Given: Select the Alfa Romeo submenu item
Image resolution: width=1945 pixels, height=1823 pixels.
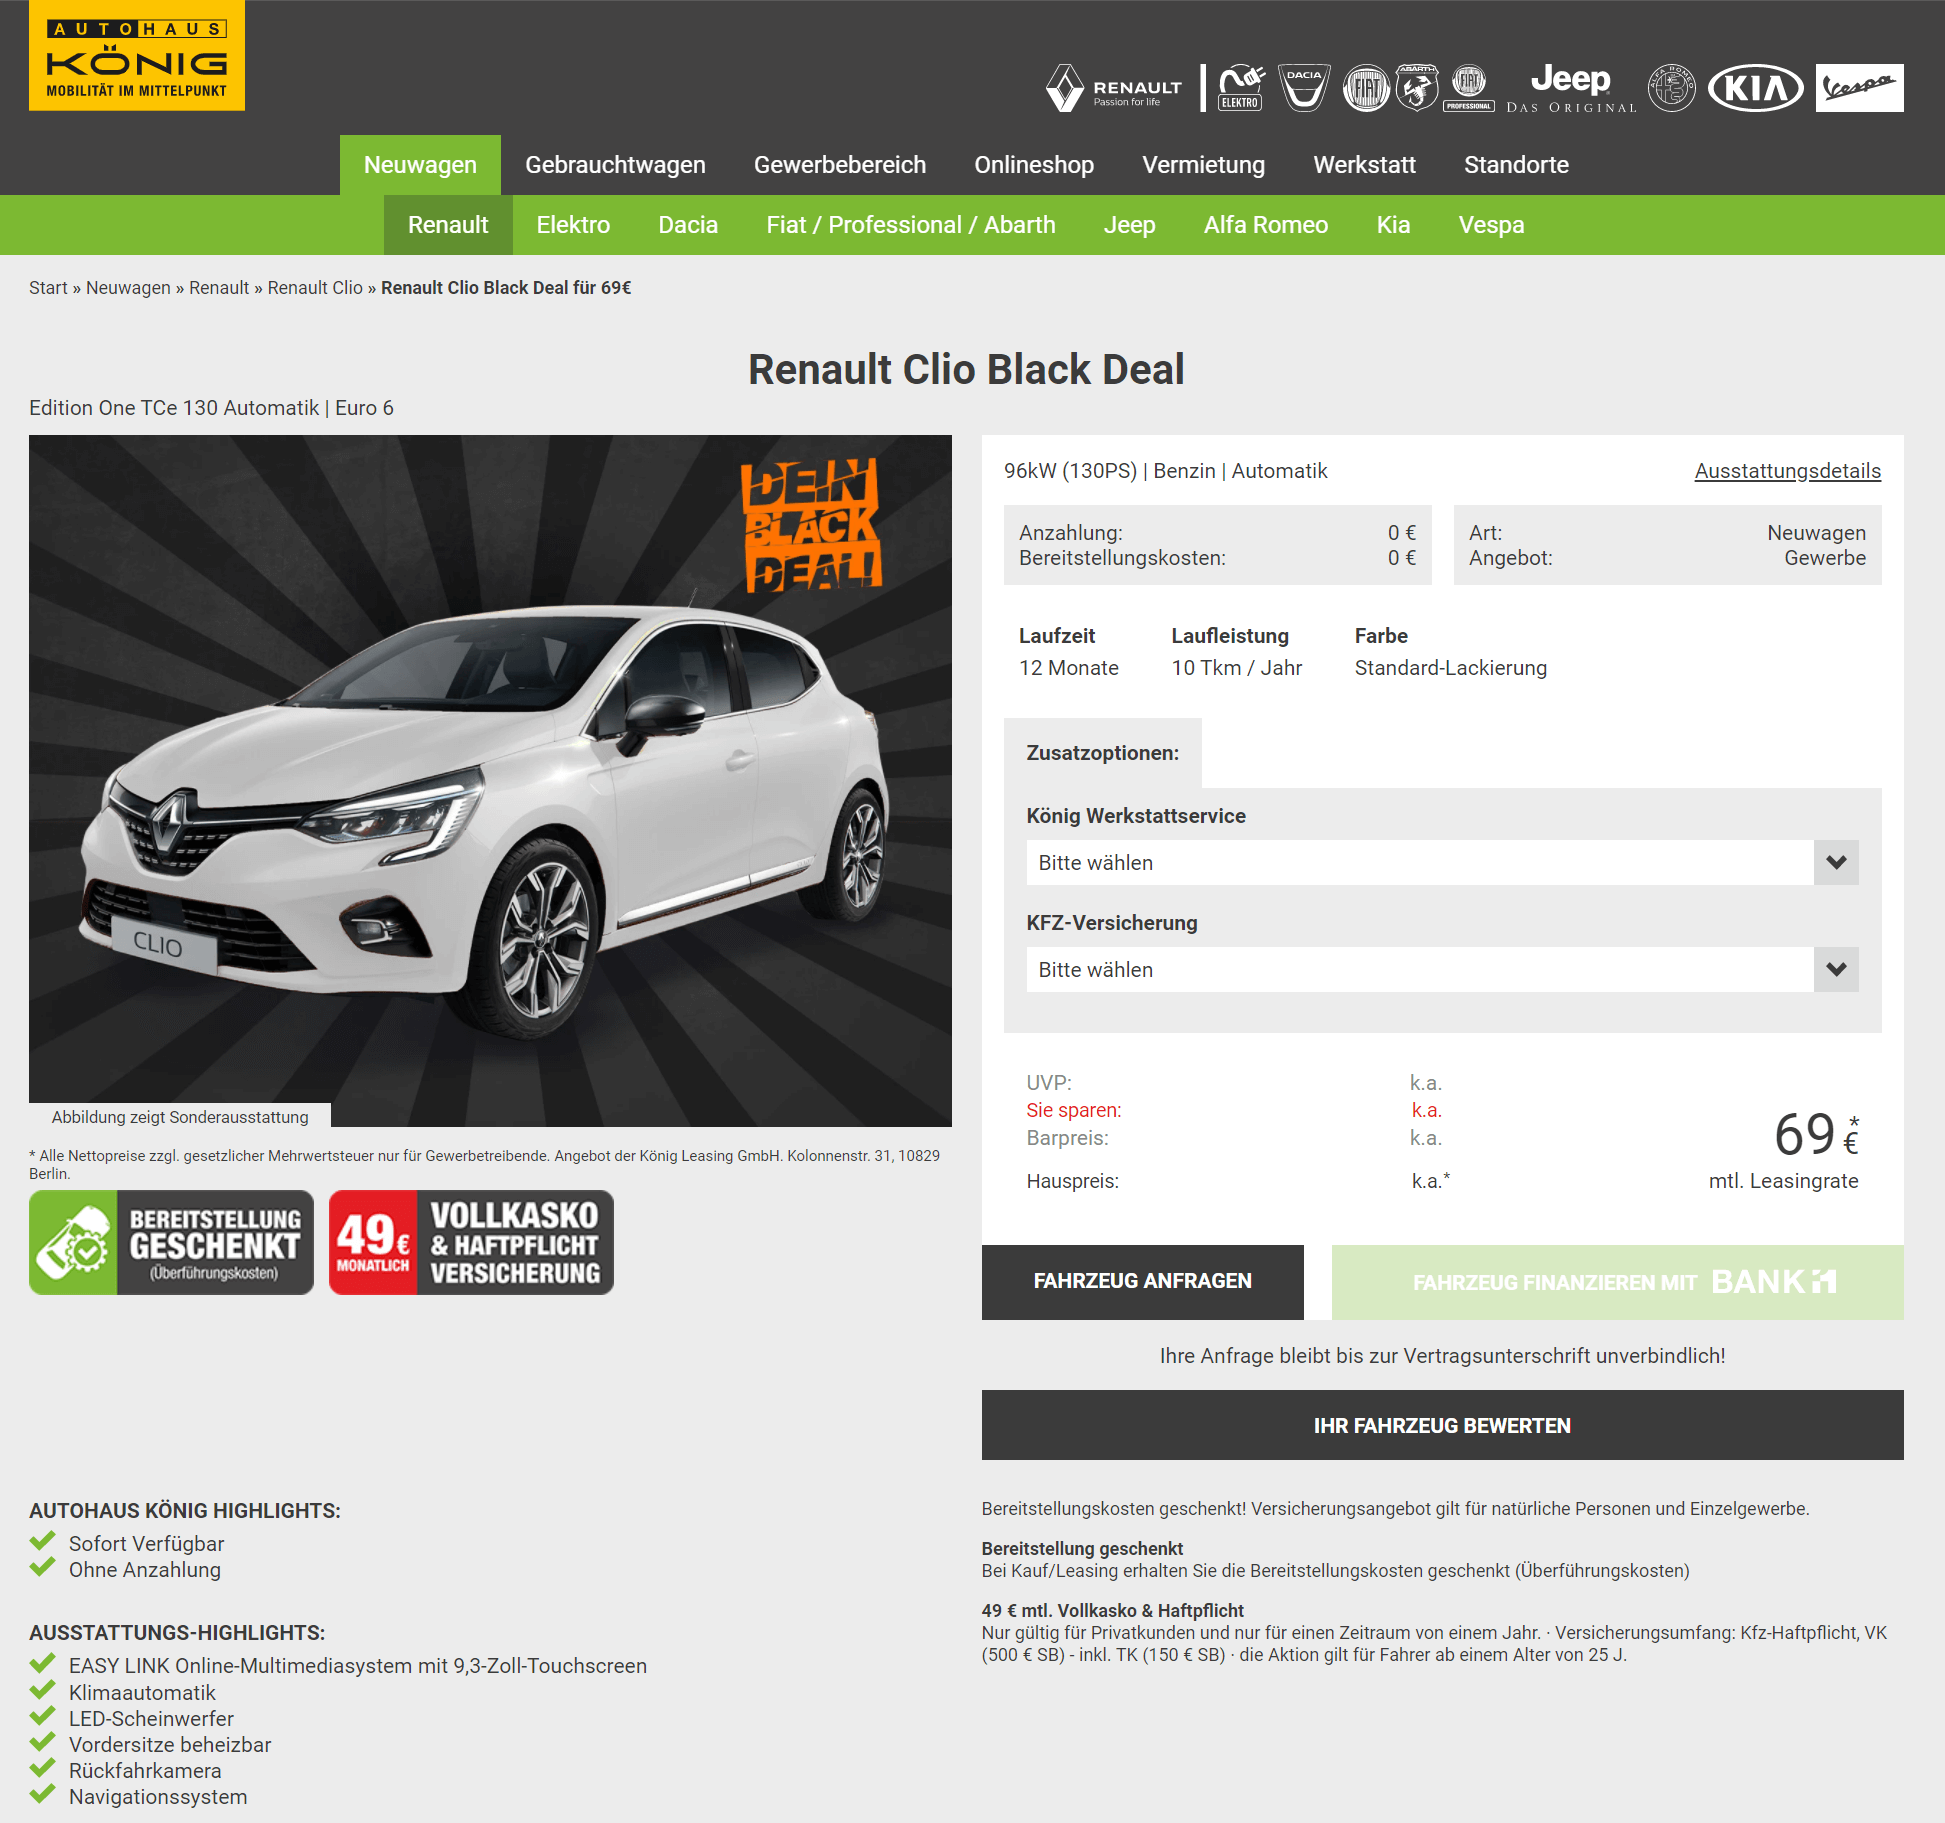Looking at the screenshot, I should (1266, 225).
